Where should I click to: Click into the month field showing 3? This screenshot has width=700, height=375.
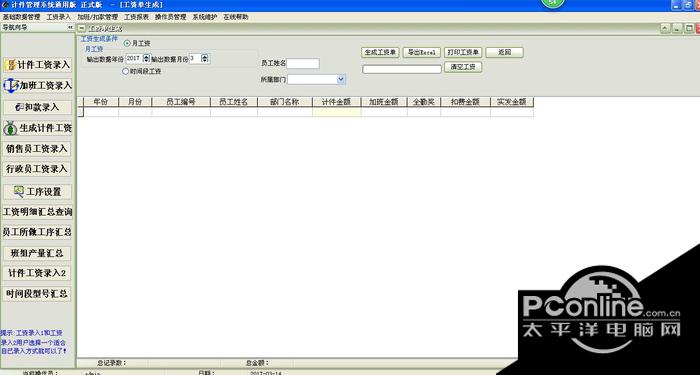tap(195, 58)
